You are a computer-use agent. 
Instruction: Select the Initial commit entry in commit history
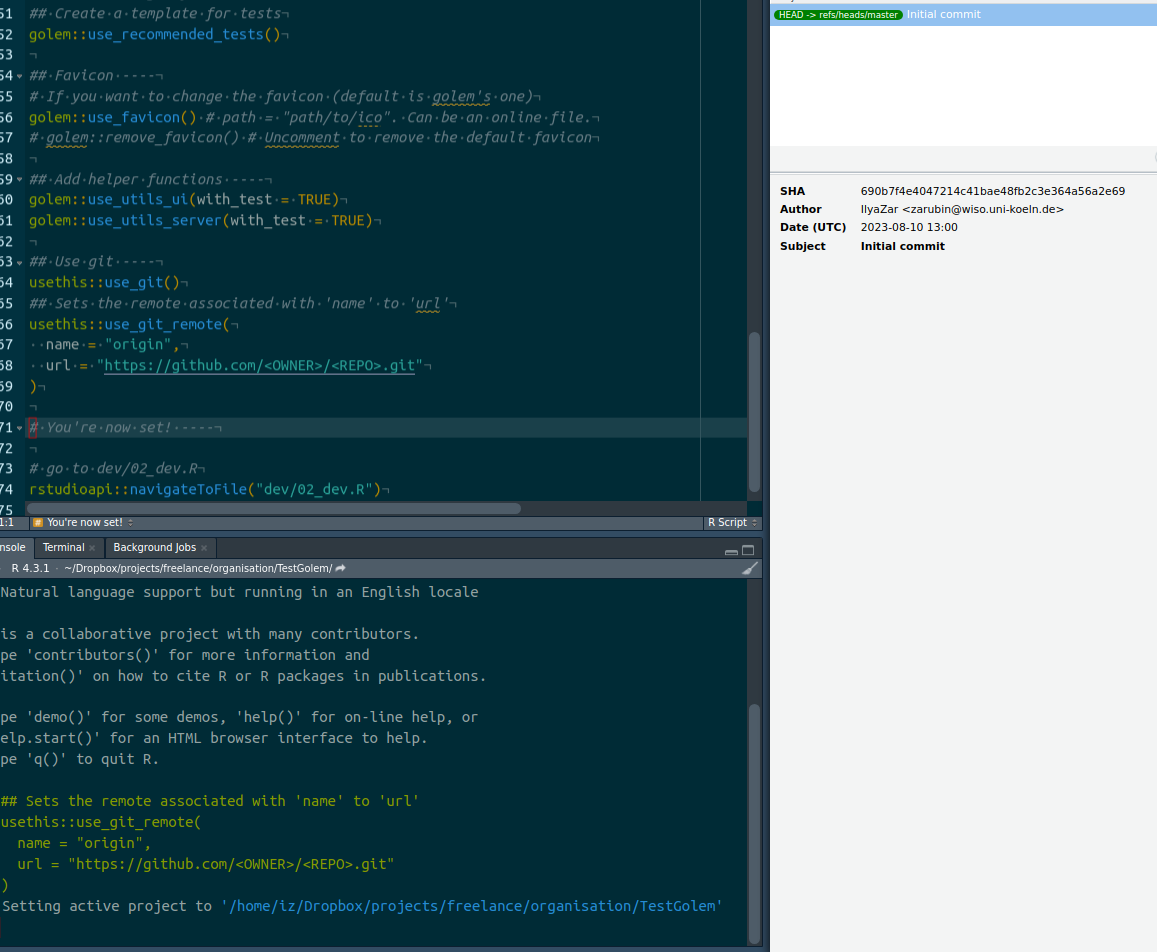click(944, 15)
